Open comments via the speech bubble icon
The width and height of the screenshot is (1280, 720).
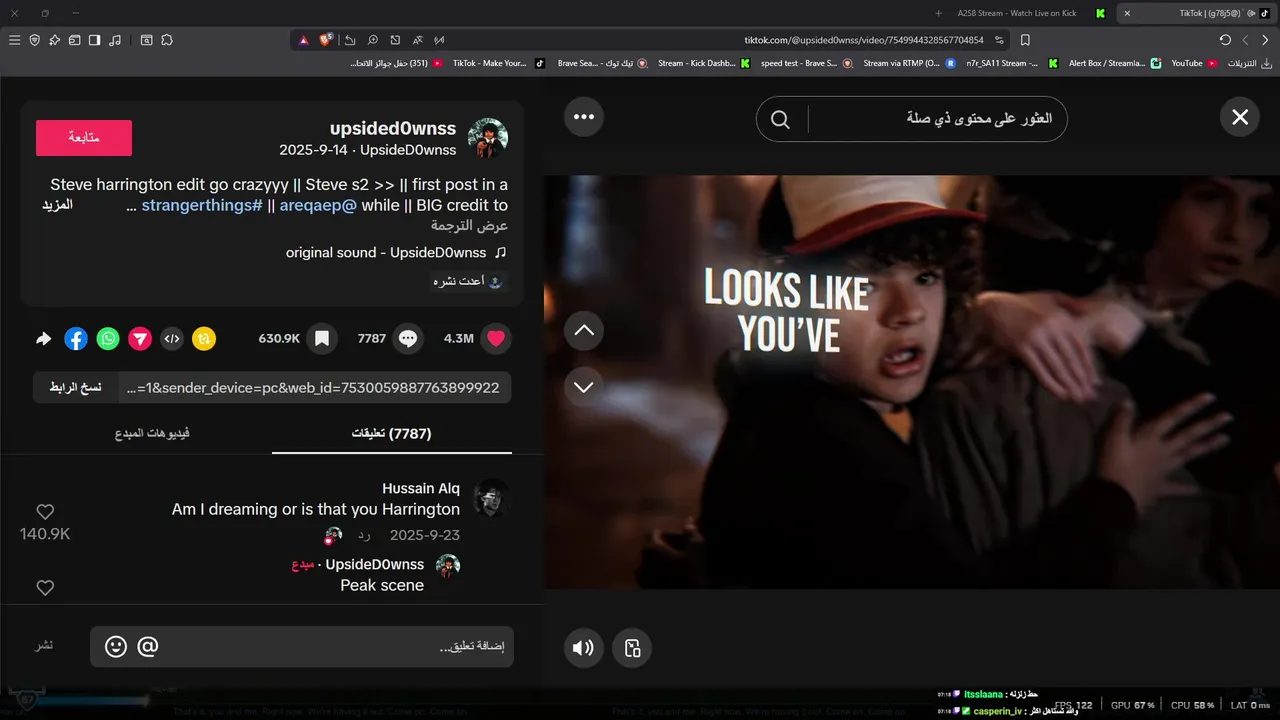408,339
